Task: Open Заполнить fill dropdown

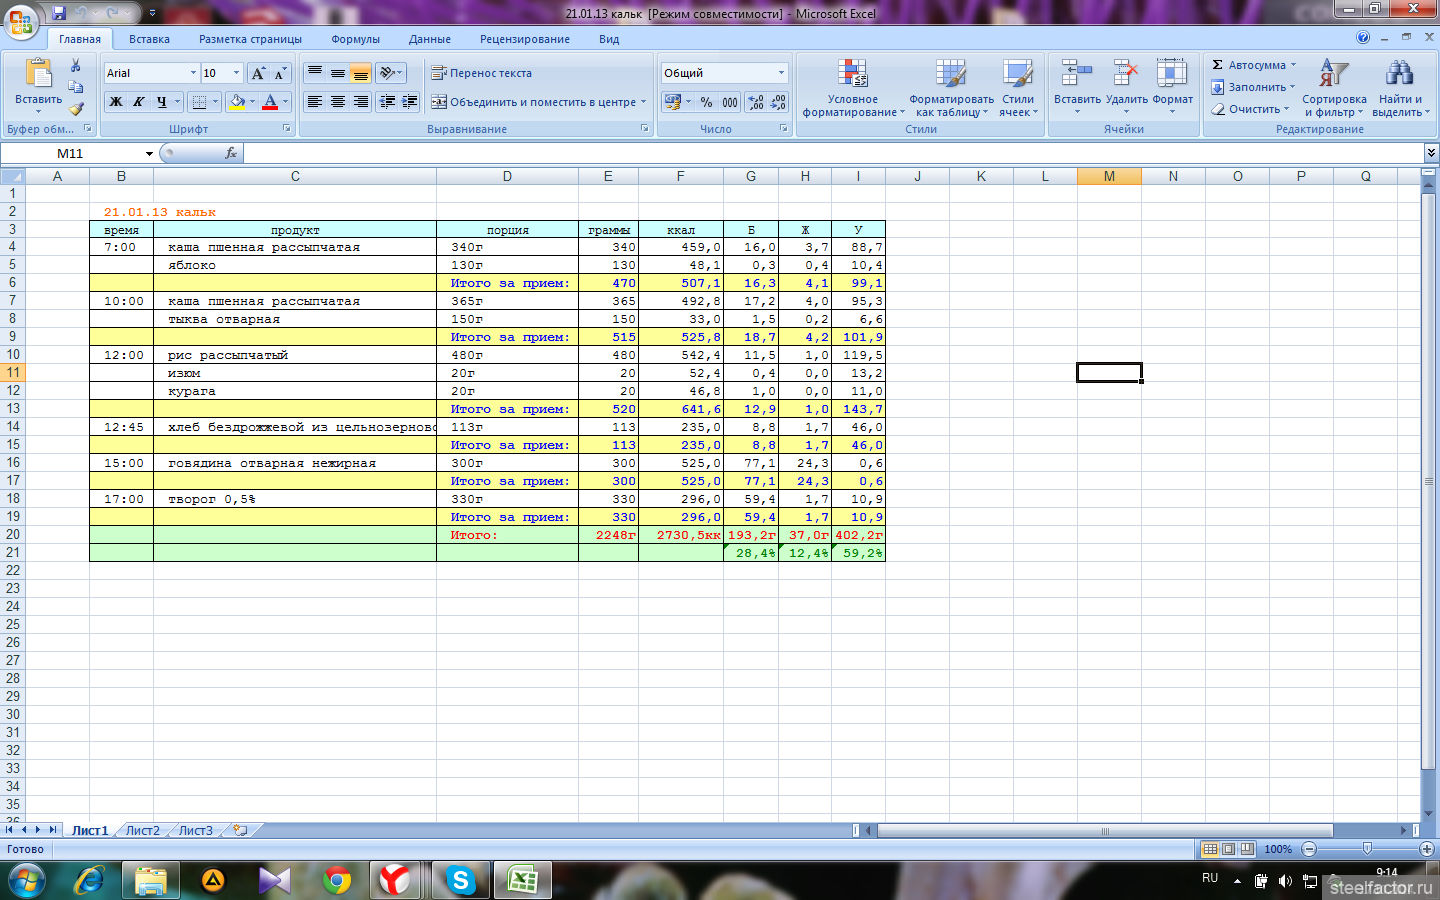Action: 1254,87
